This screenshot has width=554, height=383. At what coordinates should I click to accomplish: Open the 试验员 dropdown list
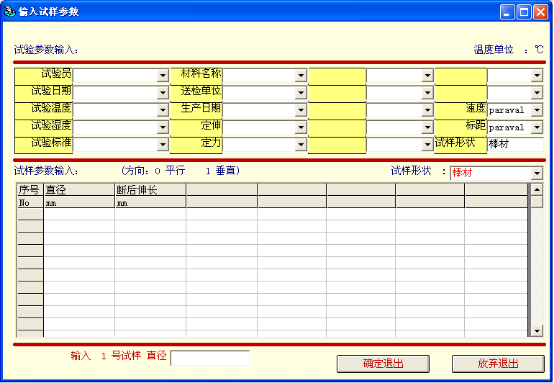click(x=163, y=75)
